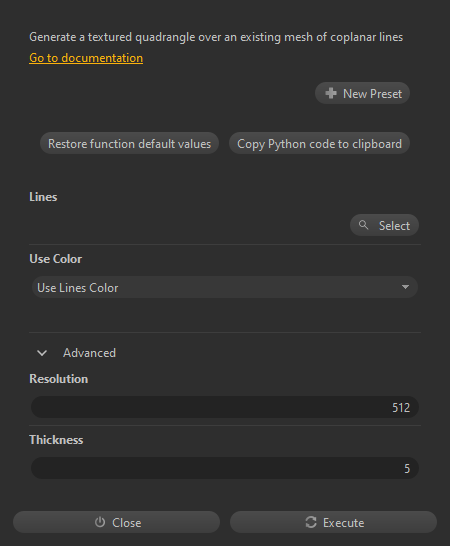Create a New Preset
The image size is (450, 546).
pyautogui.click(x=362, y=93)
